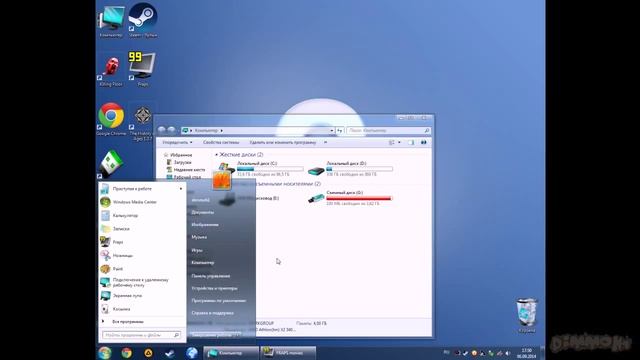This screenshot has width=640, height=360.
Task: Click the change view icon
Action: point(392,142)
